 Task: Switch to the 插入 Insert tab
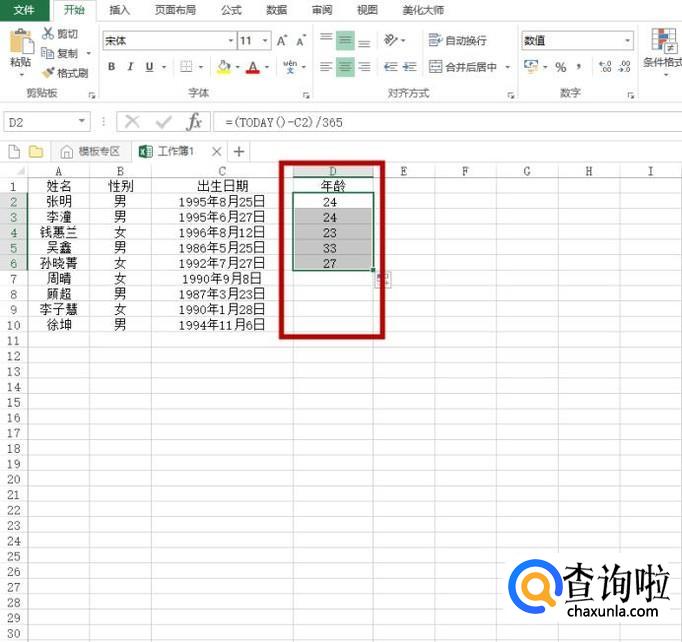pyautogui.click(x=119, y=10)
